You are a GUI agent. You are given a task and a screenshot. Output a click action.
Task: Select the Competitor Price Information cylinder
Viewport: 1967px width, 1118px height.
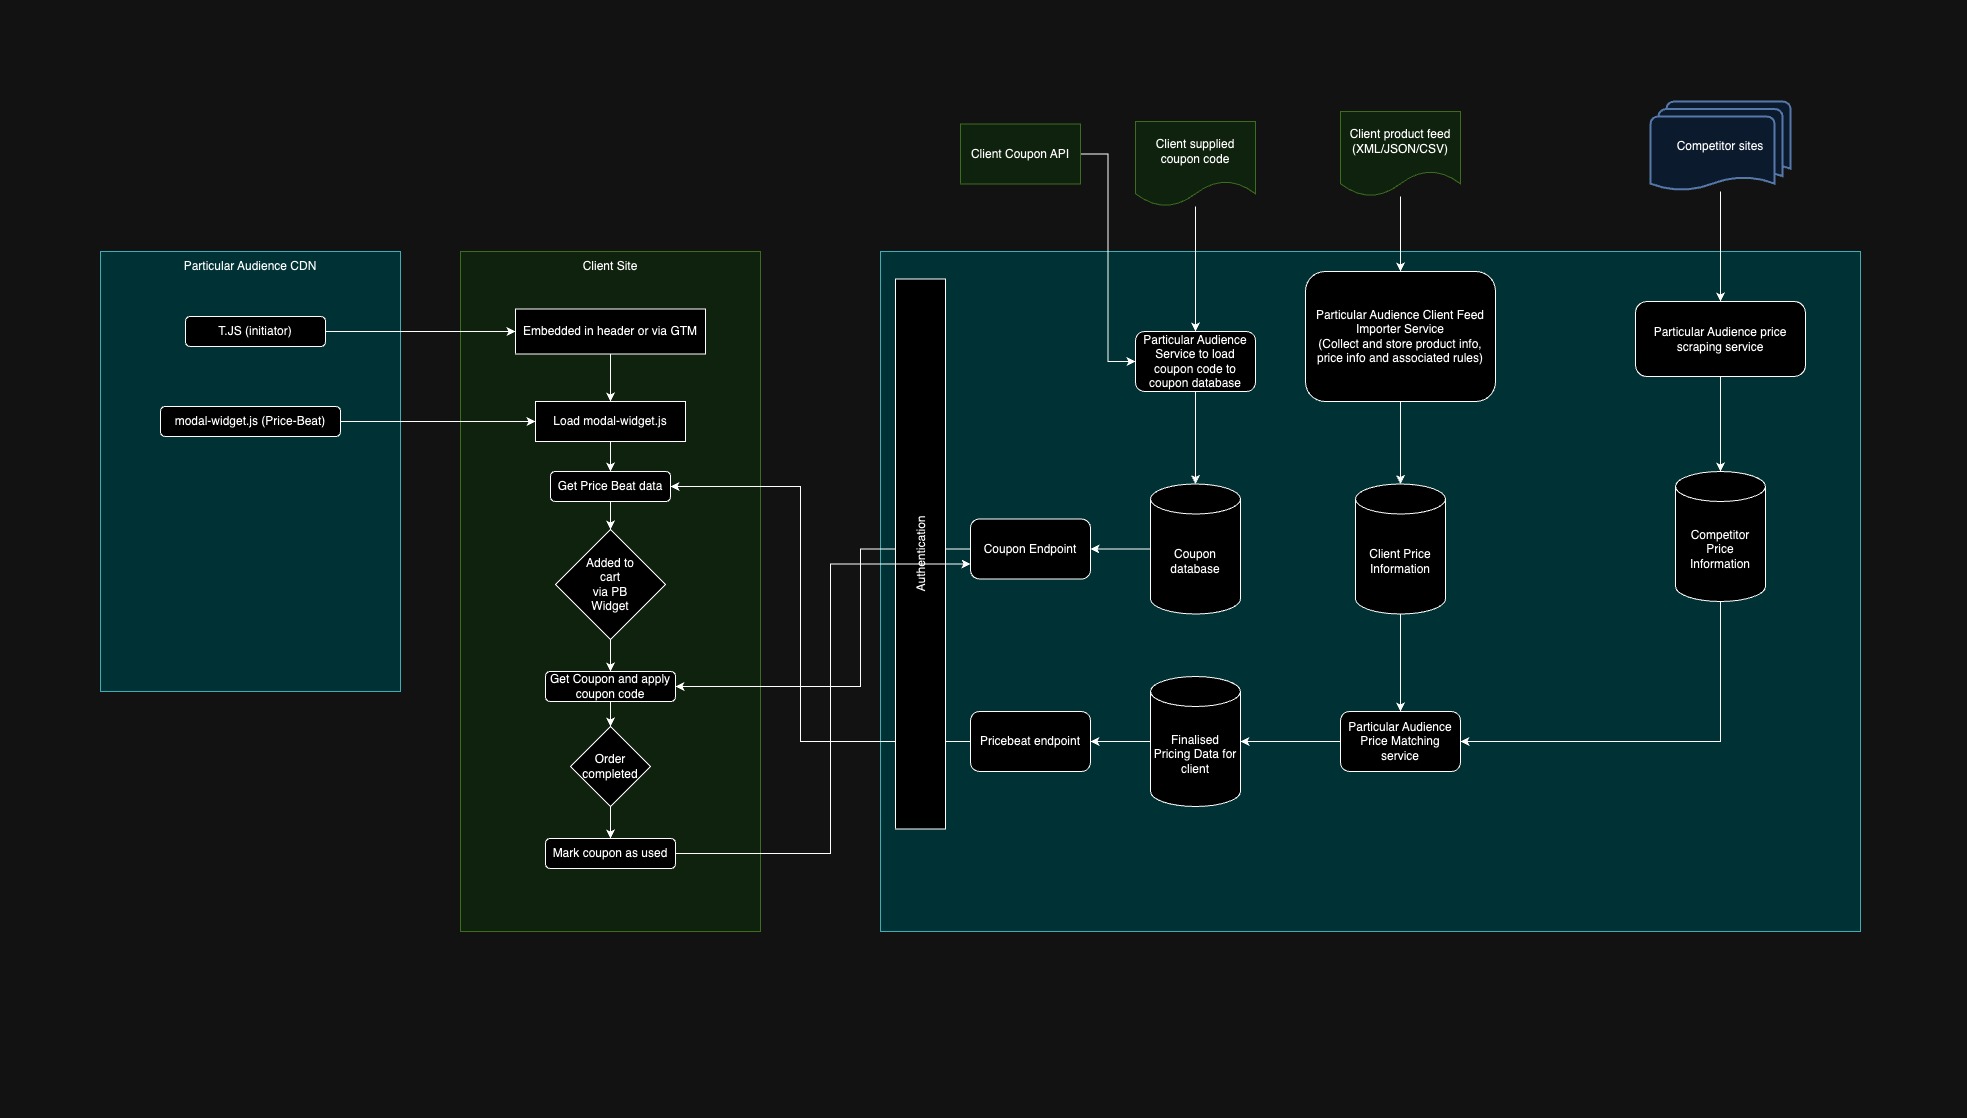coord(1720,536)
